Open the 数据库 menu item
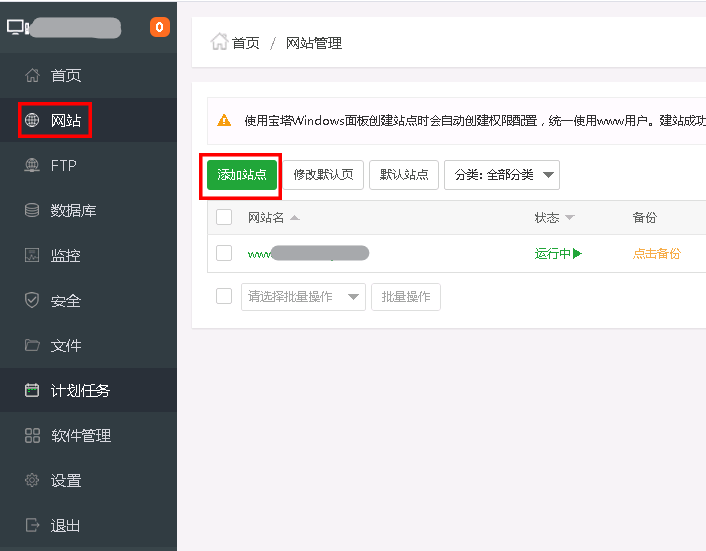 [x=88, y=210]
